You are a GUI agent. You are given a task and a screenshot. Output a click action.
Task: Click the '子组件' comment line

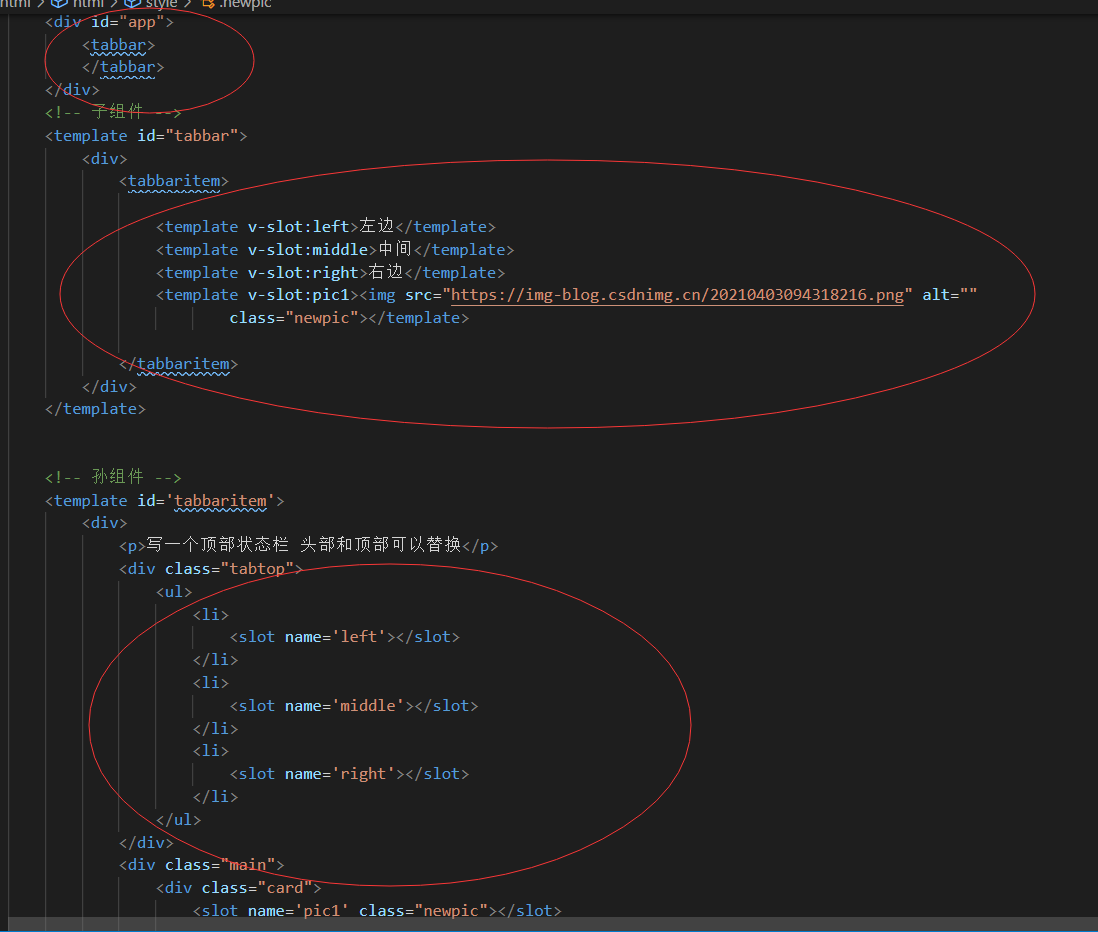click(x=113, y=112)
